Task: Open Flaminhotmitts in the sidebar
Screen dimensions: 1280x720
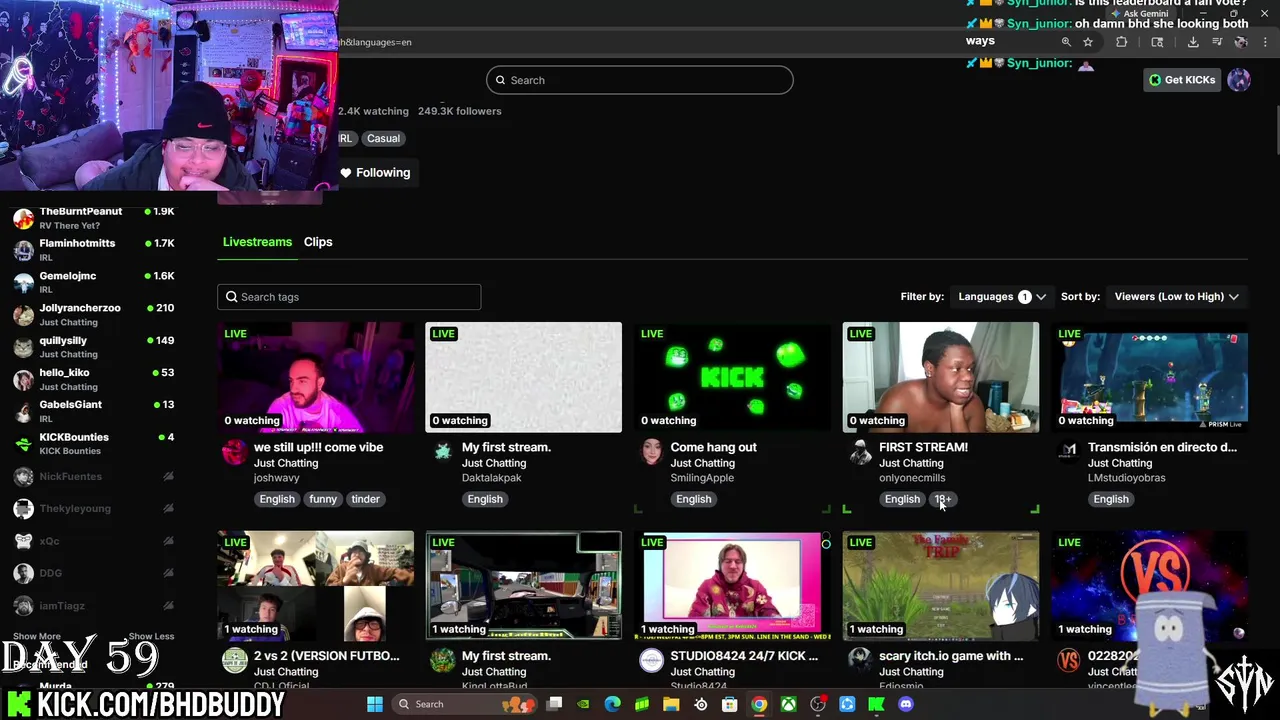Action: (94, 250)
